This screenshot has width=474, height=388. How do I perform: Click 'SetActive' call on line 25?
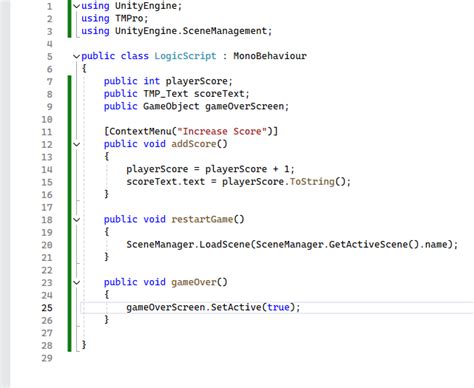pos(236,307)
